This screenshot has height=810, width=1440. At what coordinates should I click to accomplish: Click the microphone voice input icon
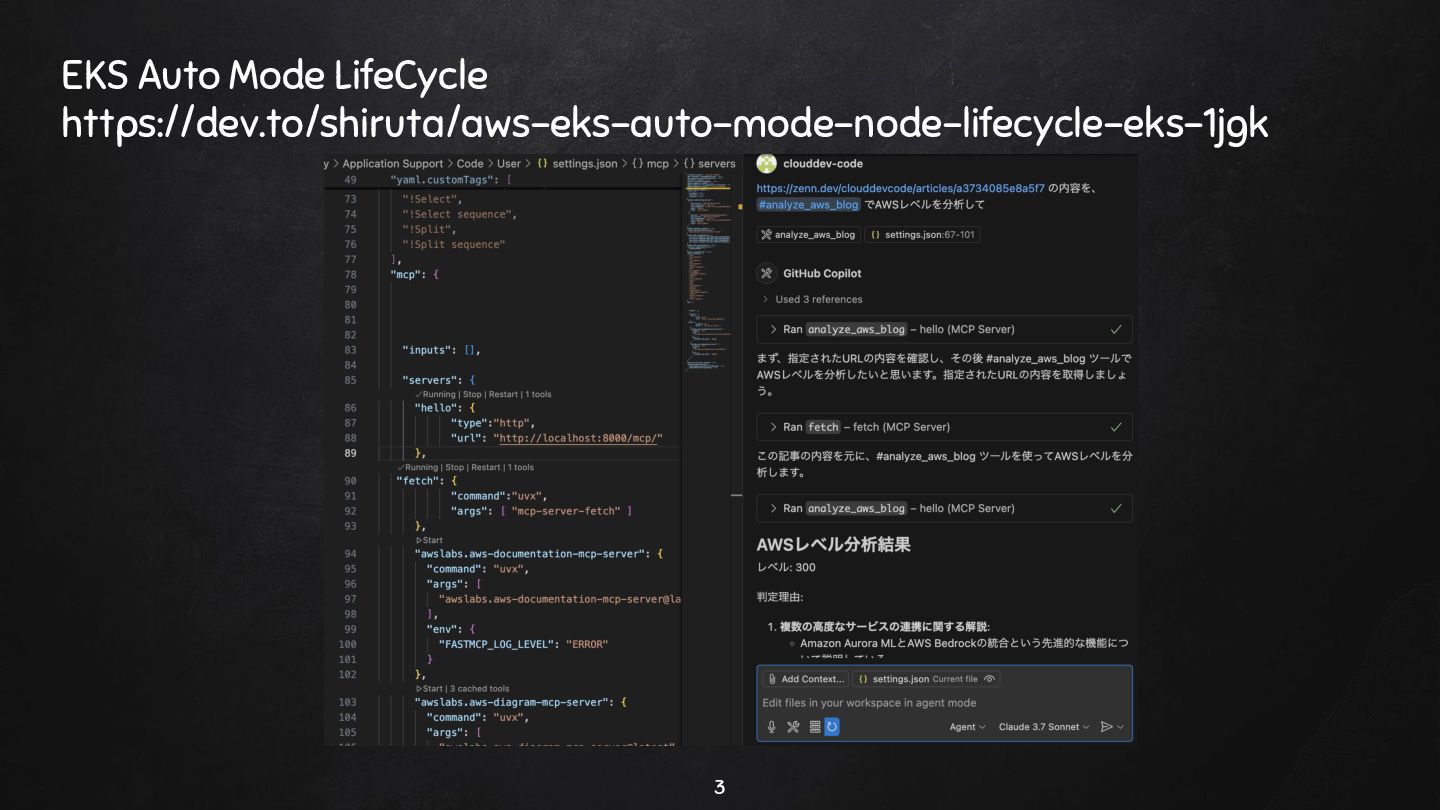point(772,727)
